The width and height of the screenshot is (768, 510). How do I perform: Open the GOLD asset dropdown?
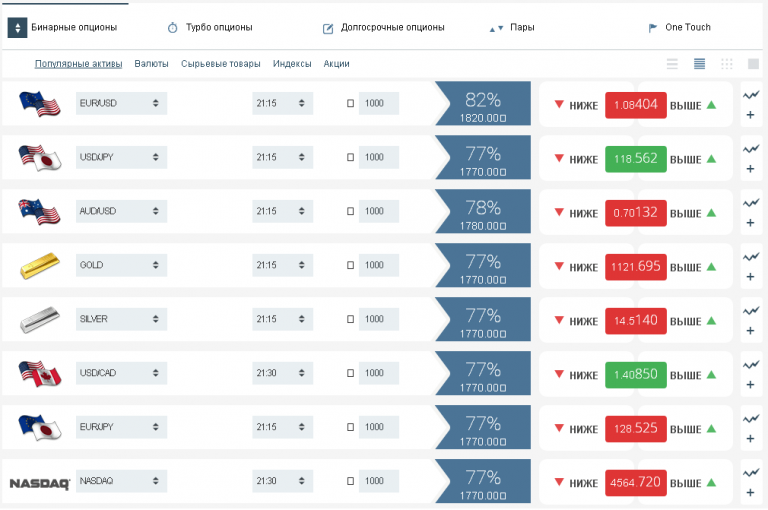121,265
